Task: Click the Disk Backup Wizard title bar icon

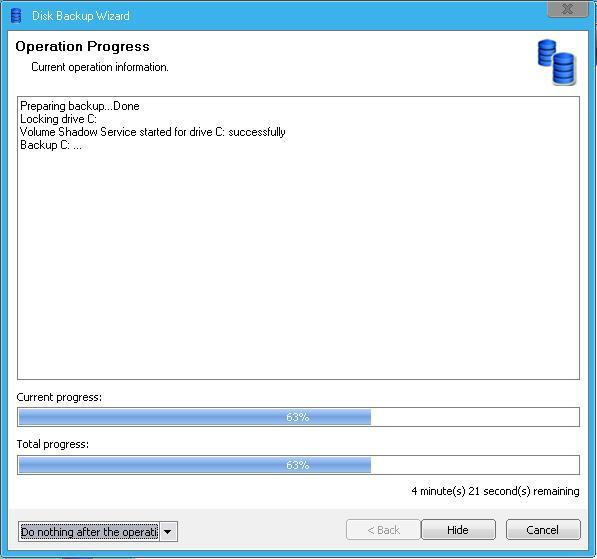Action: 16,16
